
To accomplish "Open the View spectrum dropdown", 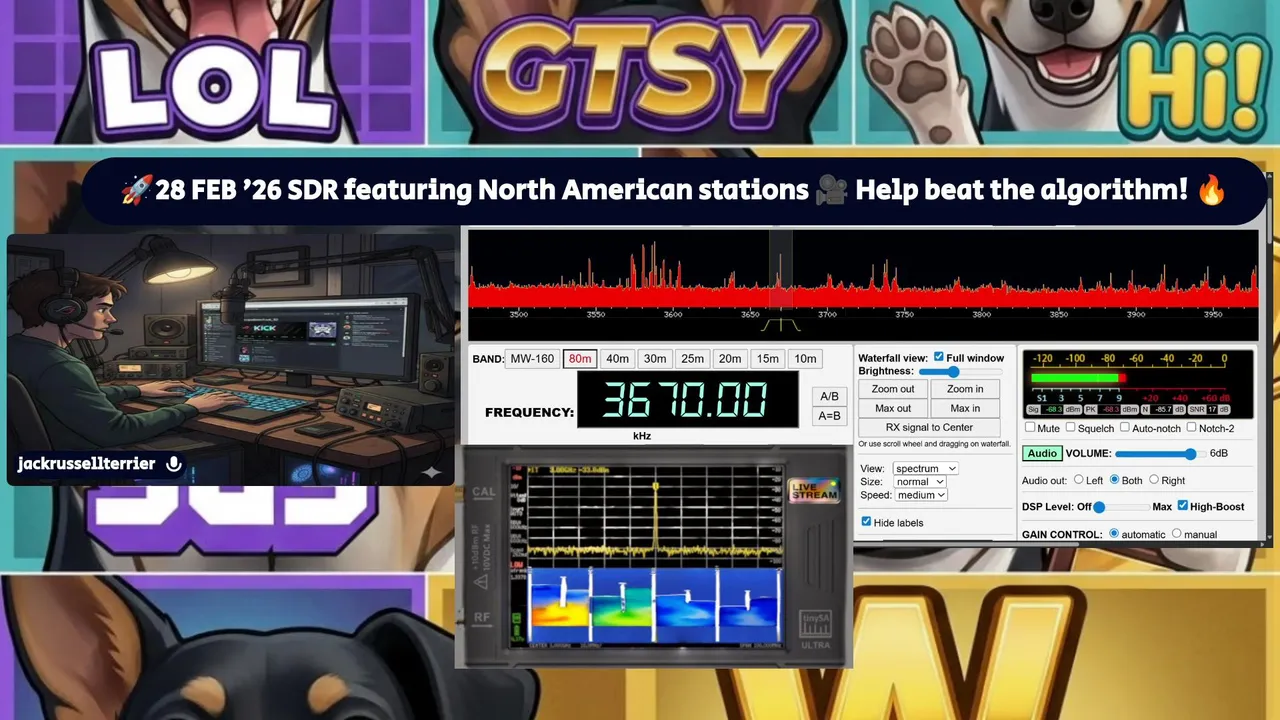I will [x=925, y=468].
